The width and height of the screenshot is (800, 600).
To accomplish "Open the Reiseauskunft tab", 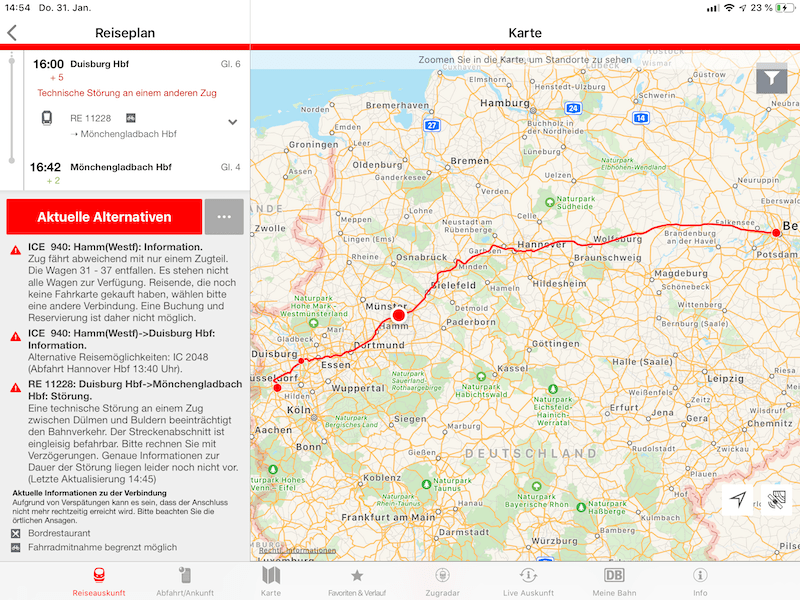I will (98, 581).
